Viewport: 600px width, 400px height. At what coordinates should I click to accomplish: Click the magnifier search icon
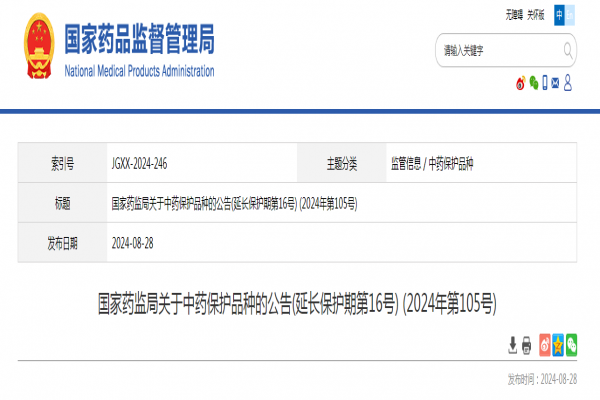(x=568, y=51)
